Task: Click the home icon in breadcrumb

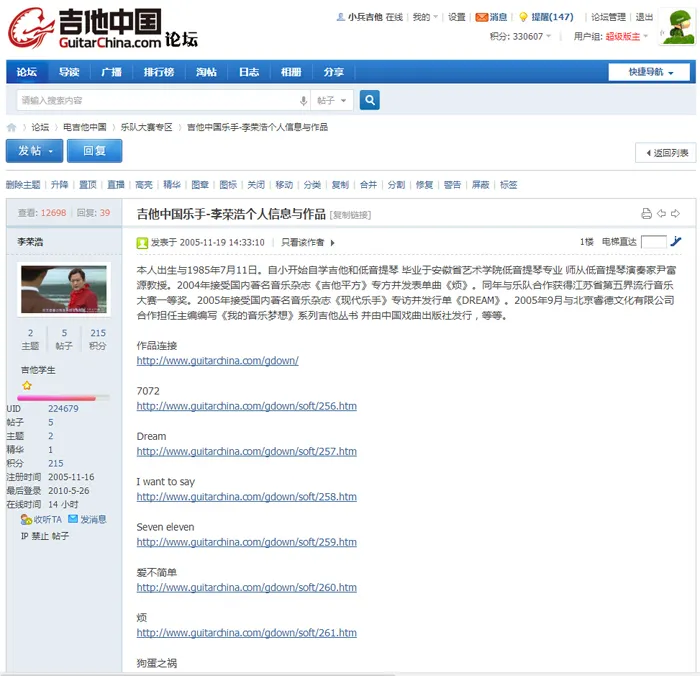Action: click(x=12, y=127)
